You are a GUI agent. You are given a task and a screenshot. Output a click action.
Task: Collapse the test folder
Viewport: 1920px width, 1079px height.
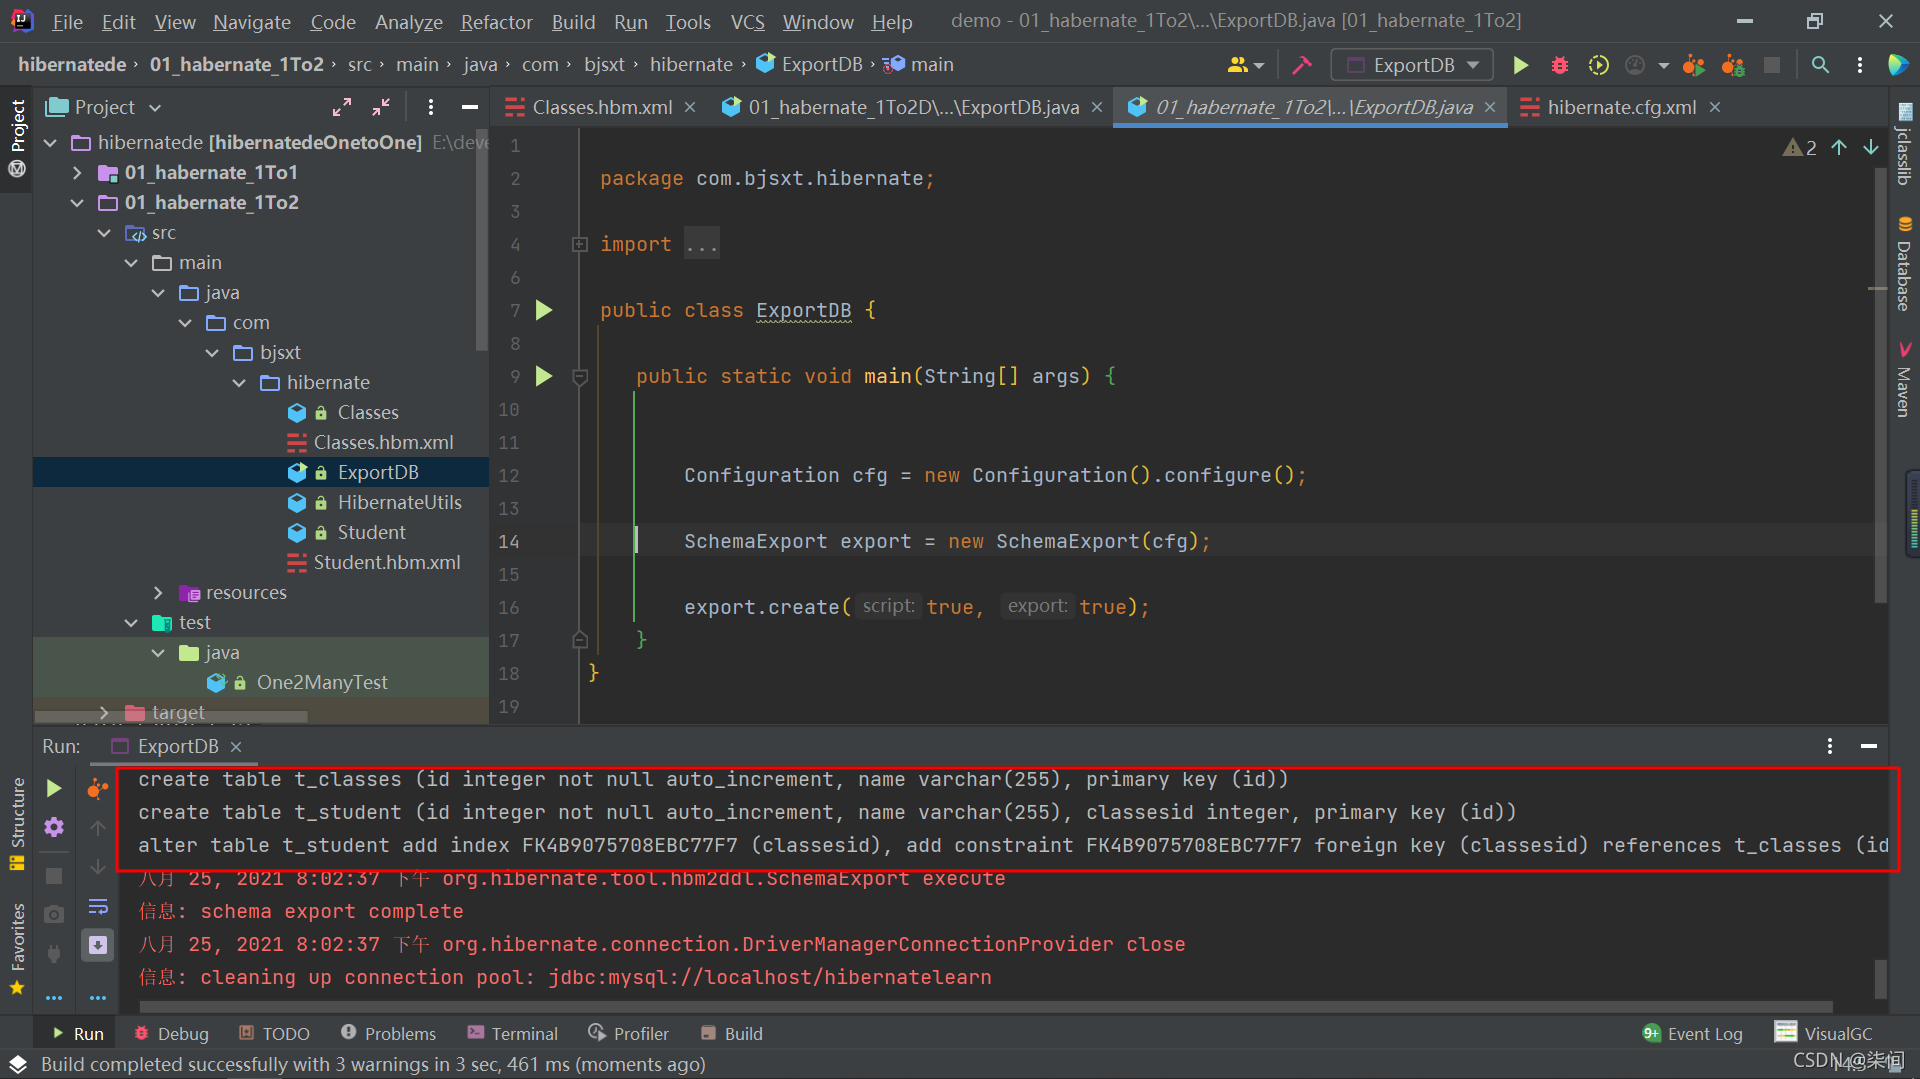coord(131,623)
